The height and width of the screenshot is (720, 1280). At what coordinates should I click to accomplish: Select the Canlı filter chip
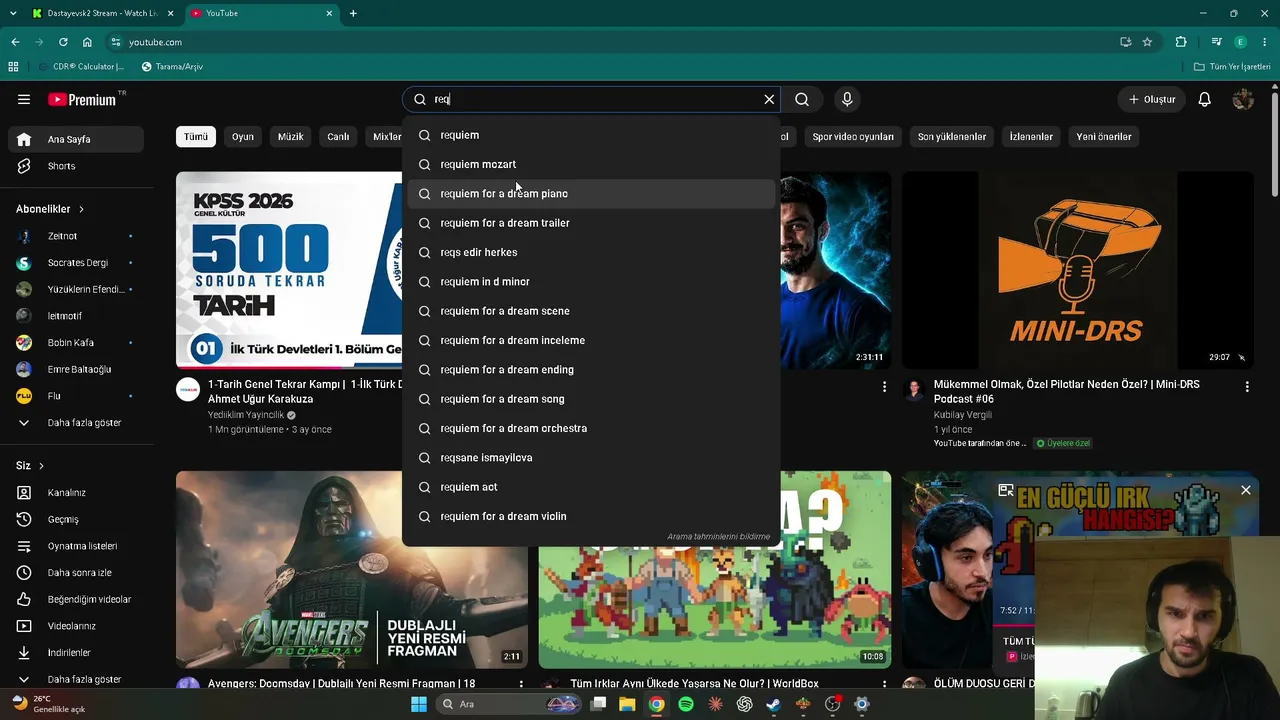(339, 137)
